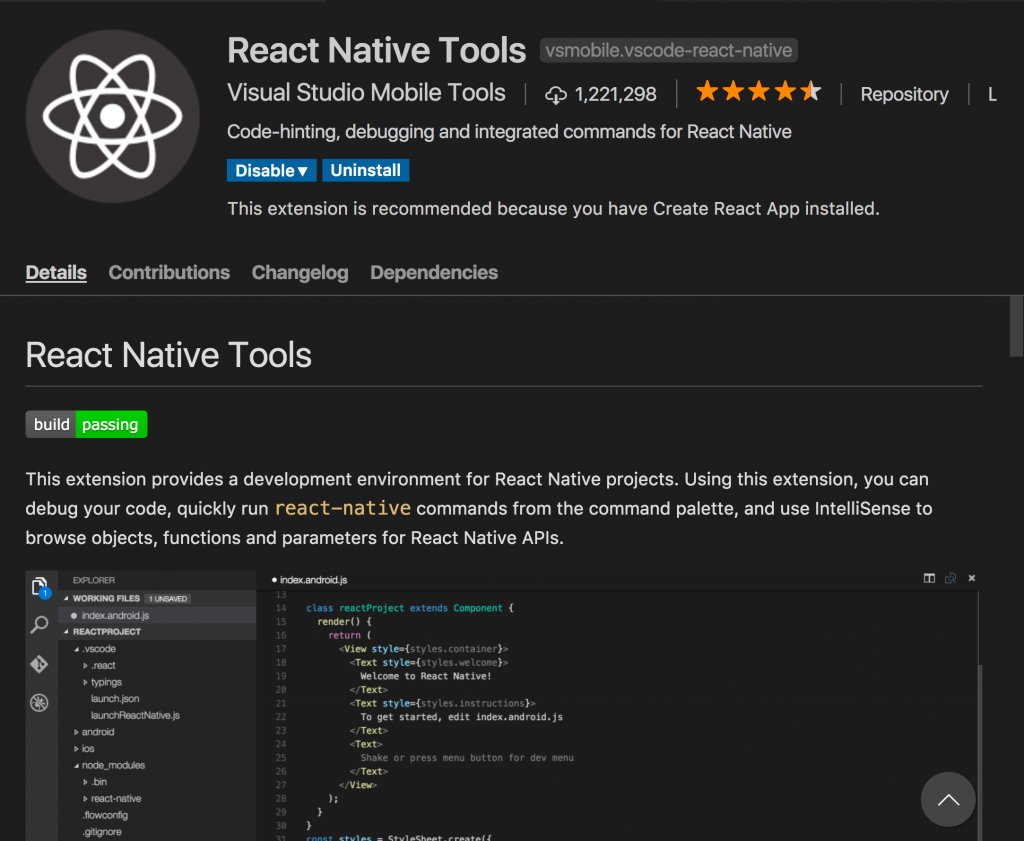Click the editor close X icon in screenshot

coord(972,579)
